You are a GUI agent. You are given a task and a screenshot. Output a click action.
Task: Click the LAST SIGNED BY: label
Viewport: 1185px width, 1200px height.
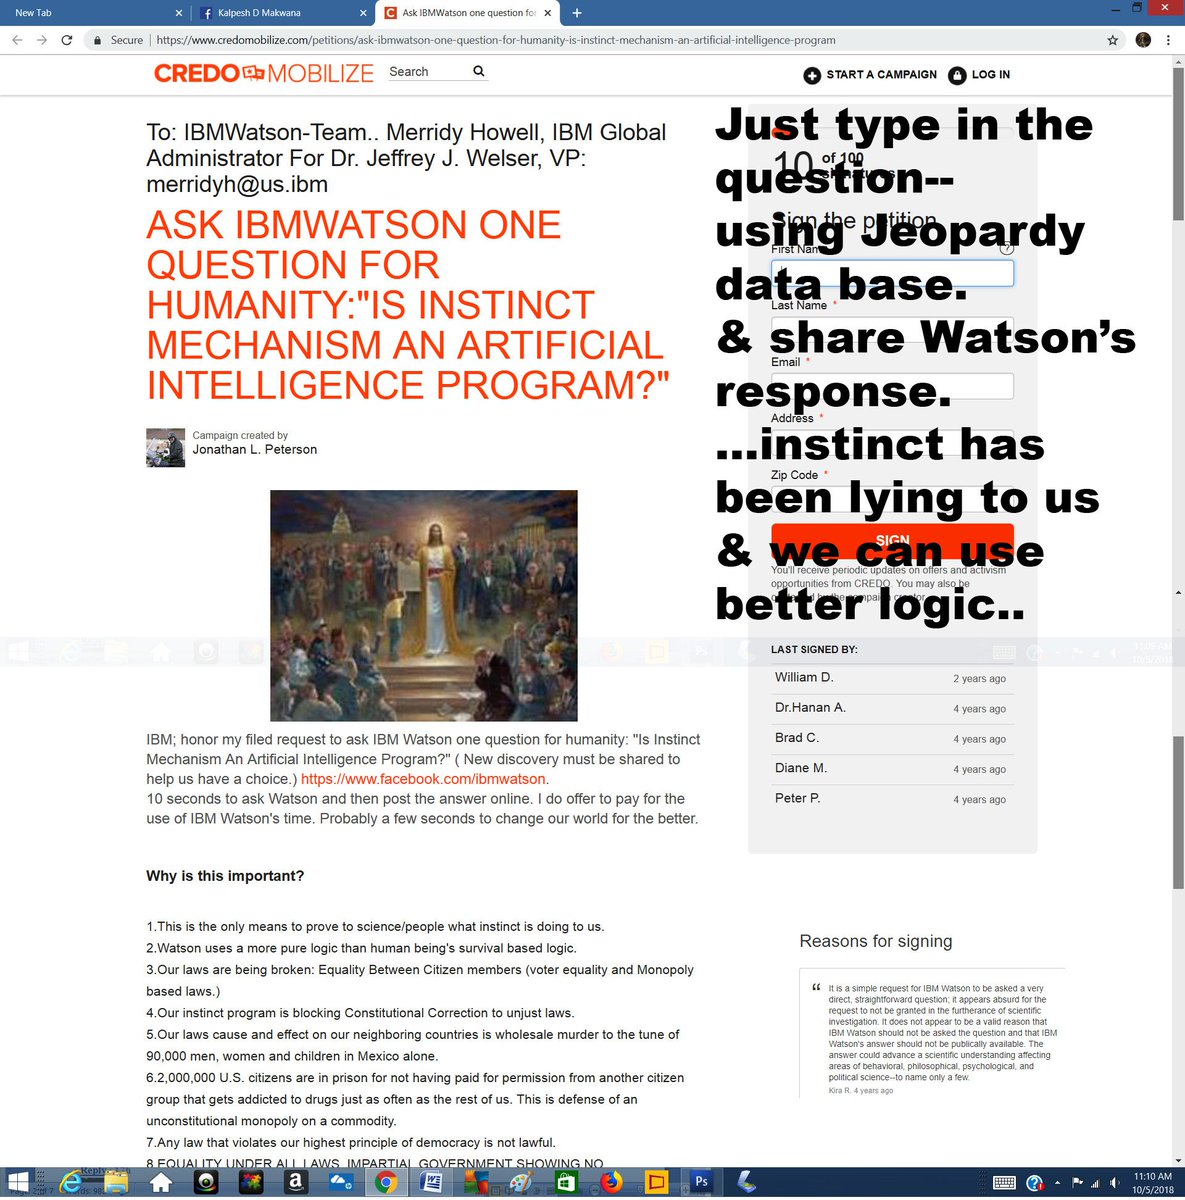(x=814, y=650)
